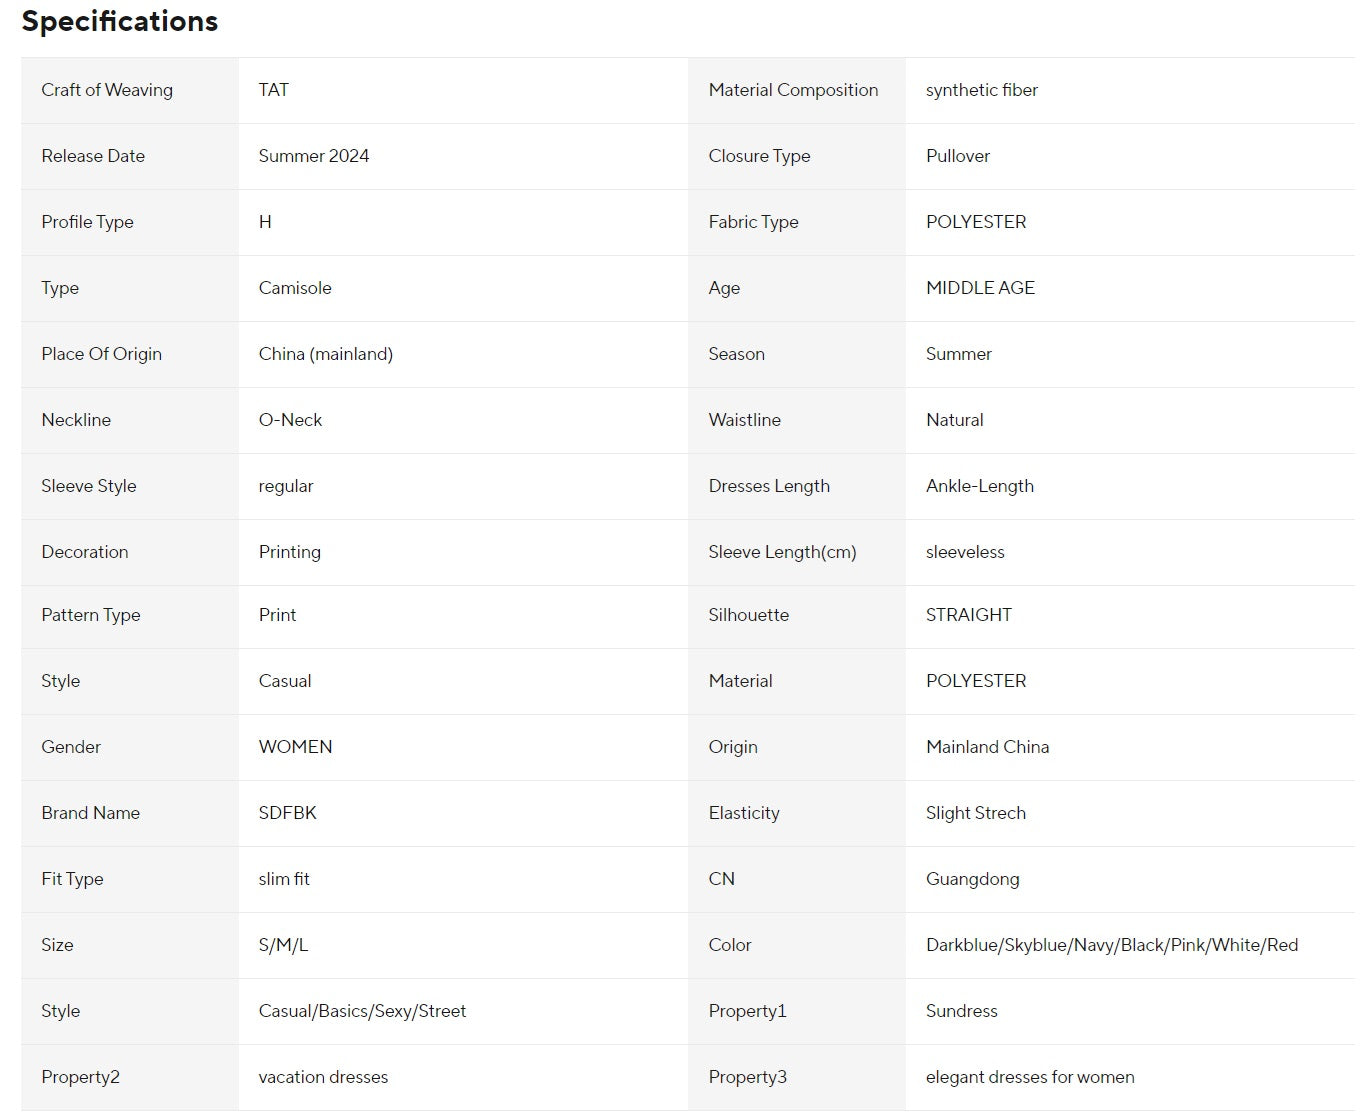Click the "STRAIGHT" silhouette value
This screenshot has width=1368, height=1118.
[969, 615]
